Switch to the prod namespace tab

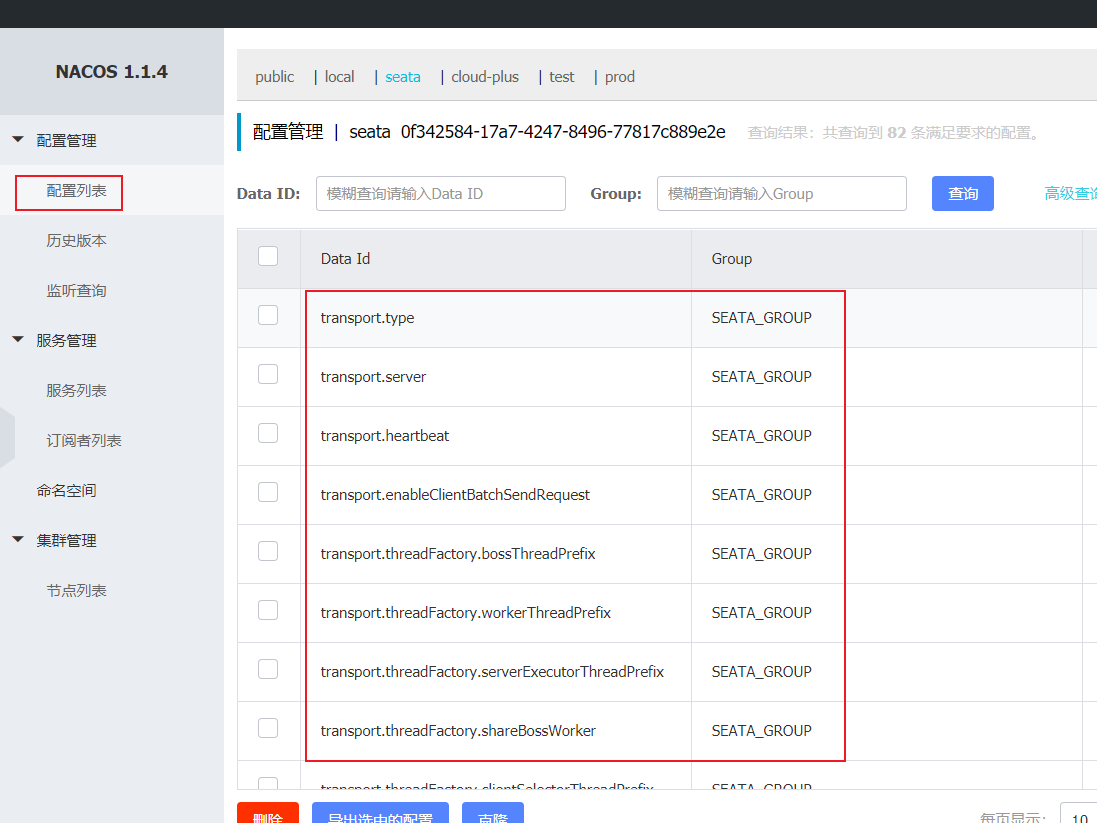coord(620,77)
